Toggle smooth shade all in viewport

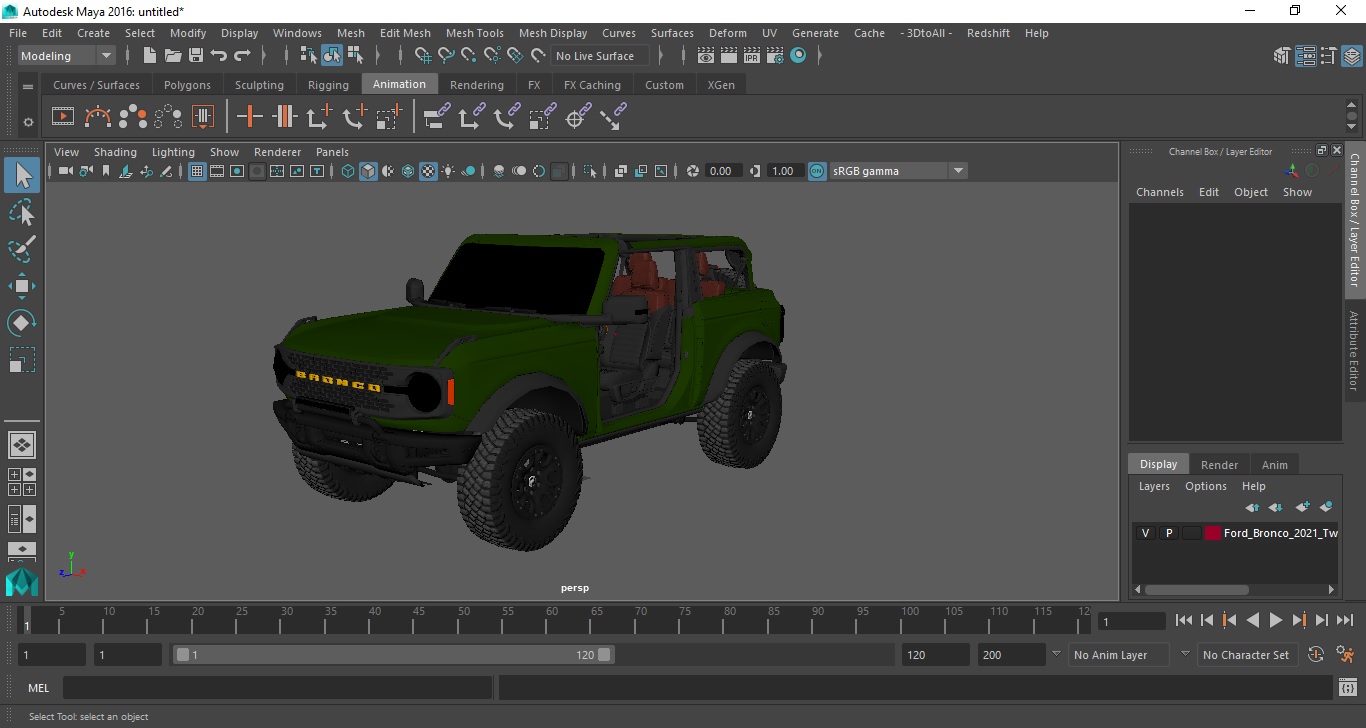coord(368,171)
